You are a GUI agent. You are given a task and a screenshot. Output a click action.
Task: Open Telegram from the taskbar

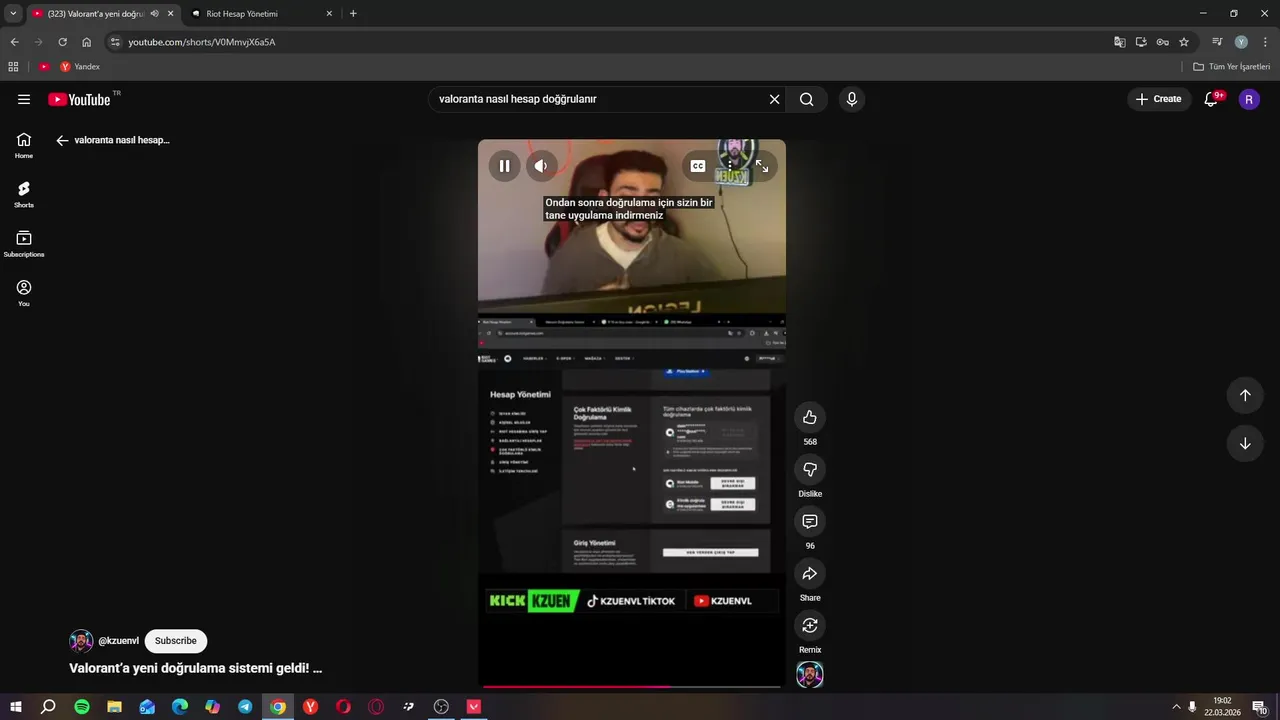click(245, 707)
